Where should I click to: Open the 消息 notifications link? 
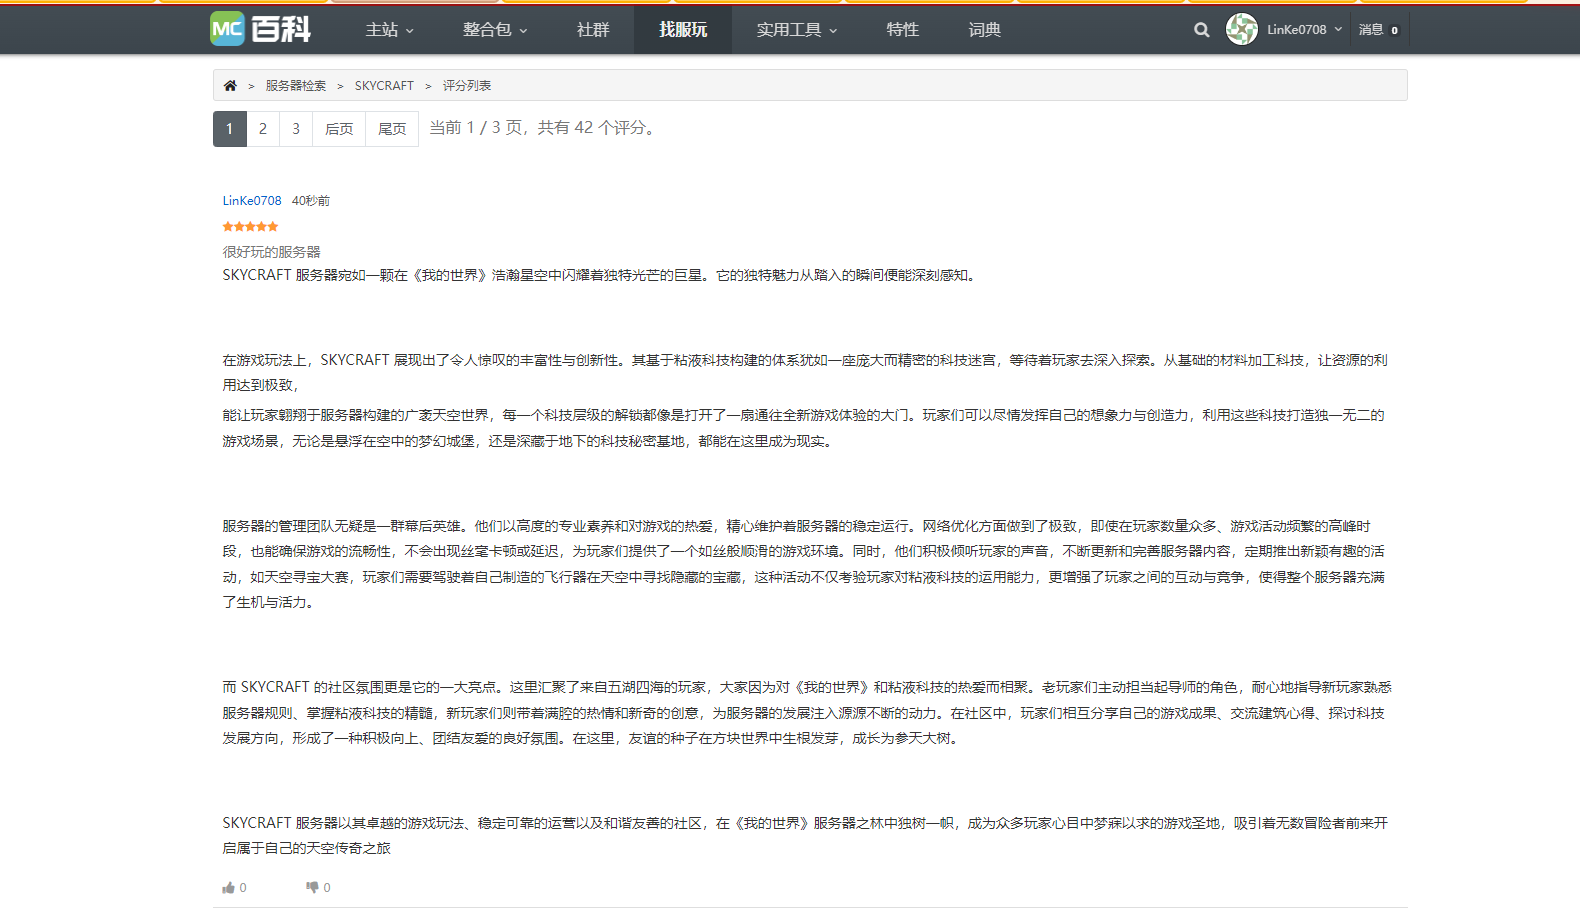(x=1379, y=30)
